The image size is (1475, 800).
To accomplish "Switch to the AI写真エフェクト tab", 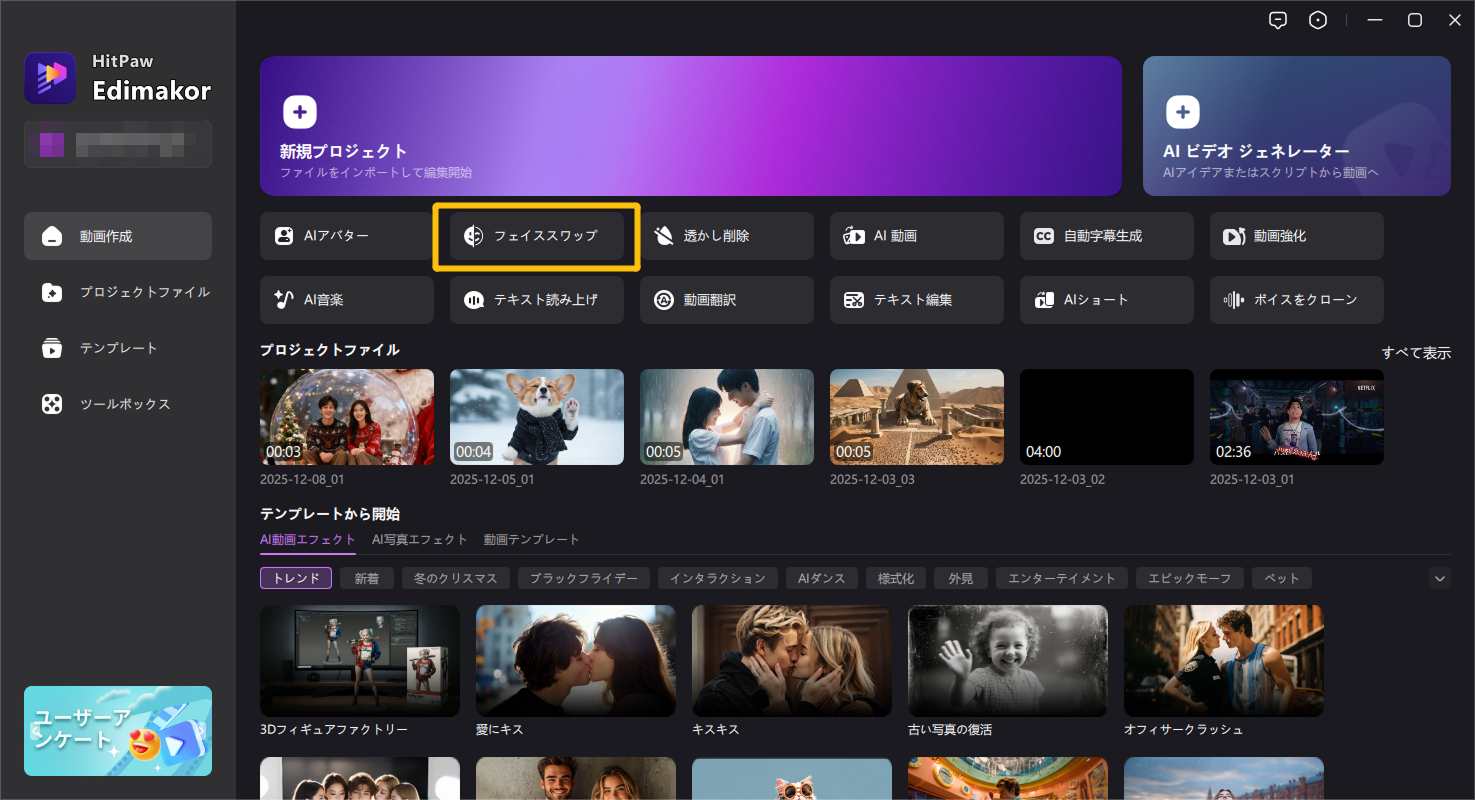I will [x=419, y=539].
